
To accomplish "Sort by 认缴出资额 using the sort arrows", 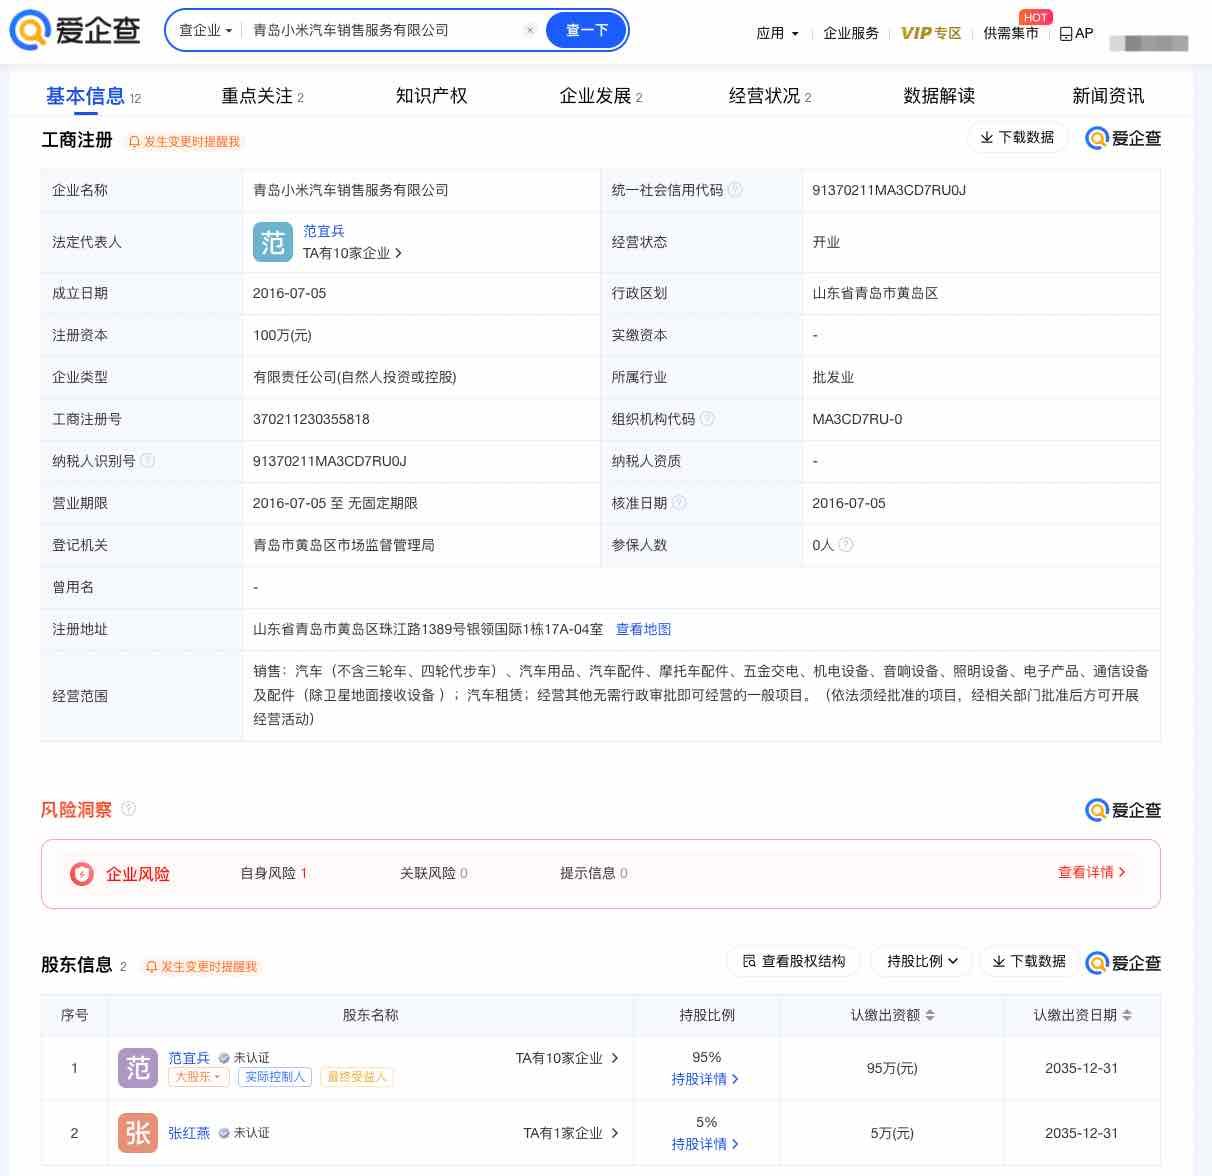I will [x=930, y=1015].
